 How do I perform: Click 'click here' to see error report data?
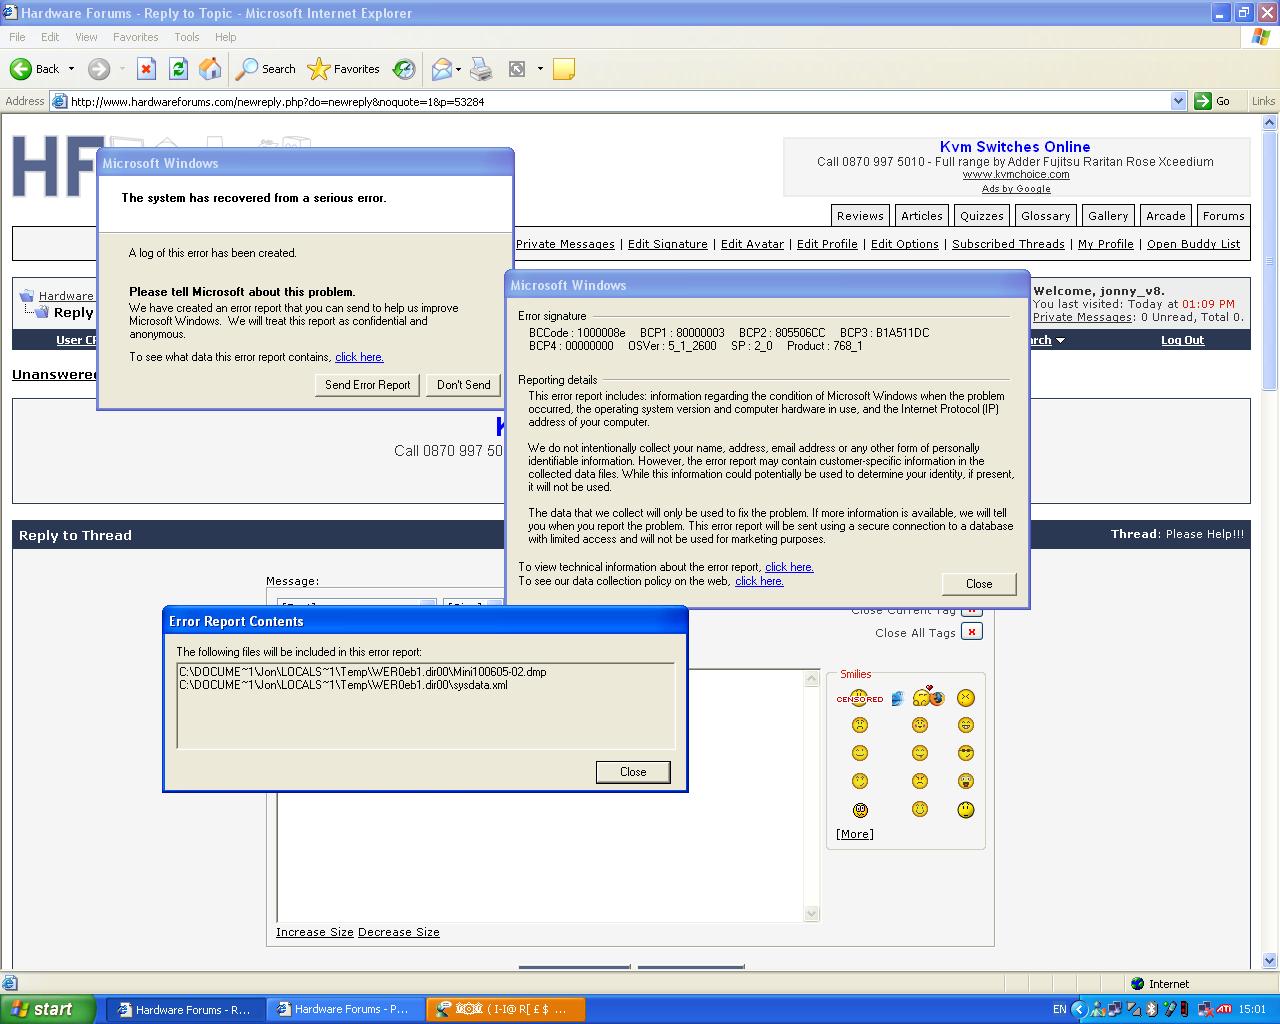359,357
